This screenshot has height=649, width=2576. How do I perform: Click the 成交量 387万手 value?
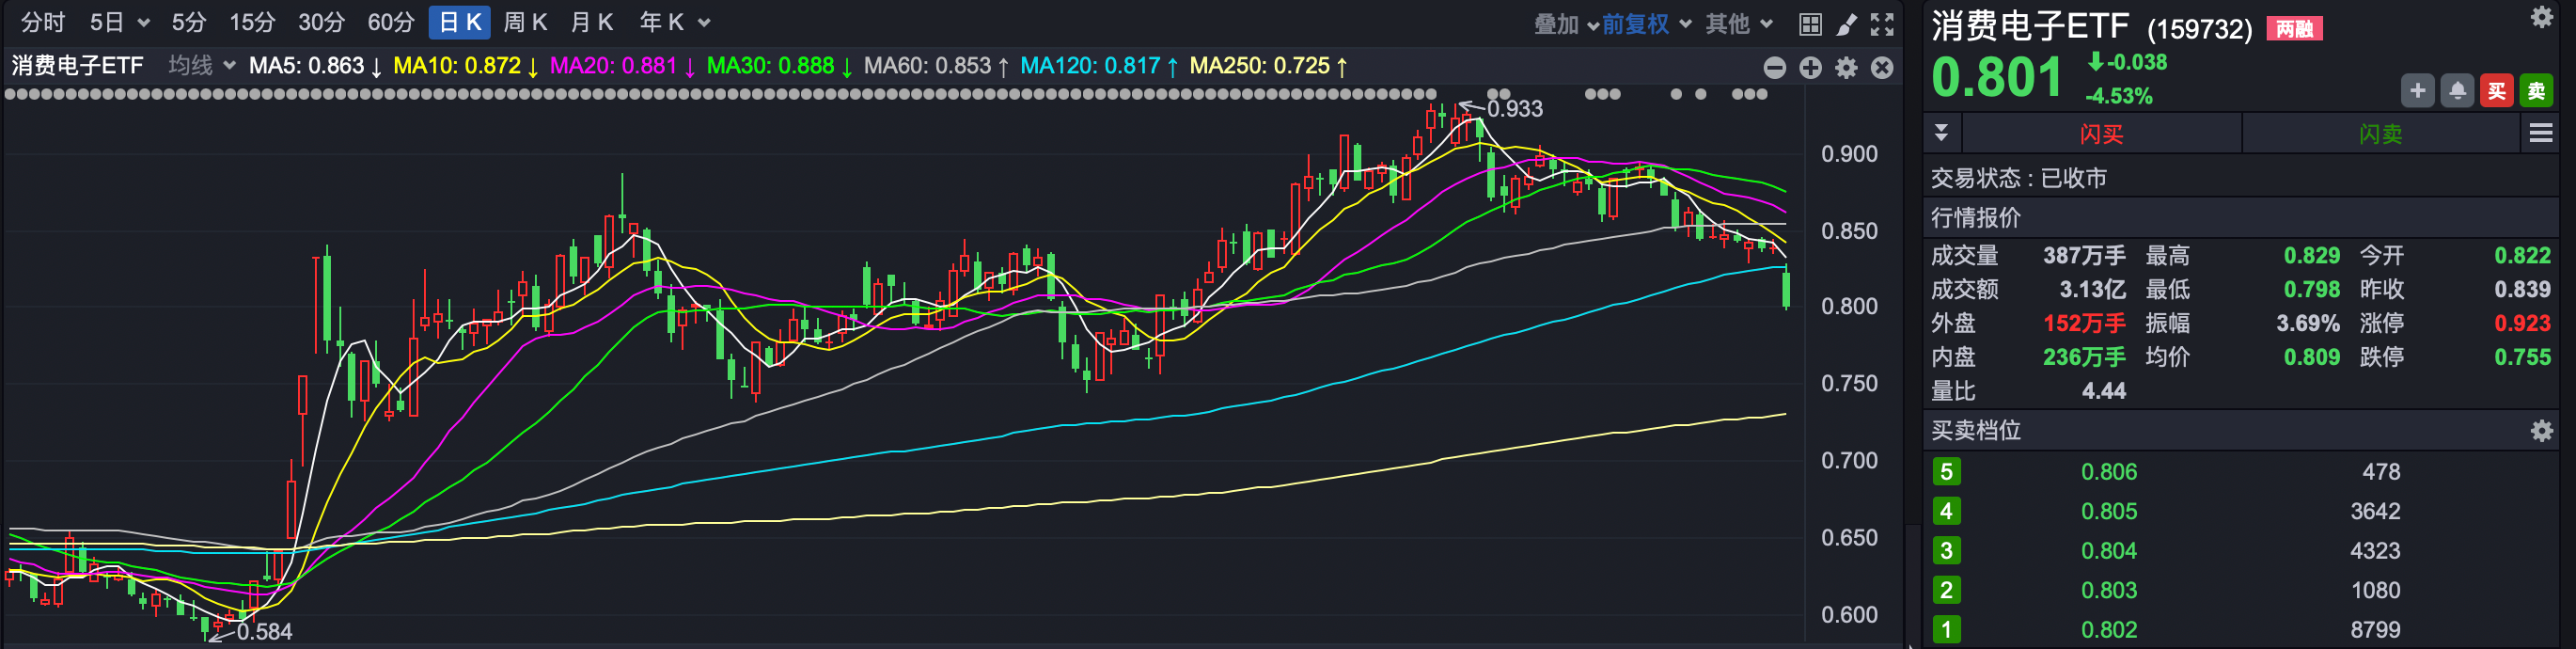(x=2084, y=256)
